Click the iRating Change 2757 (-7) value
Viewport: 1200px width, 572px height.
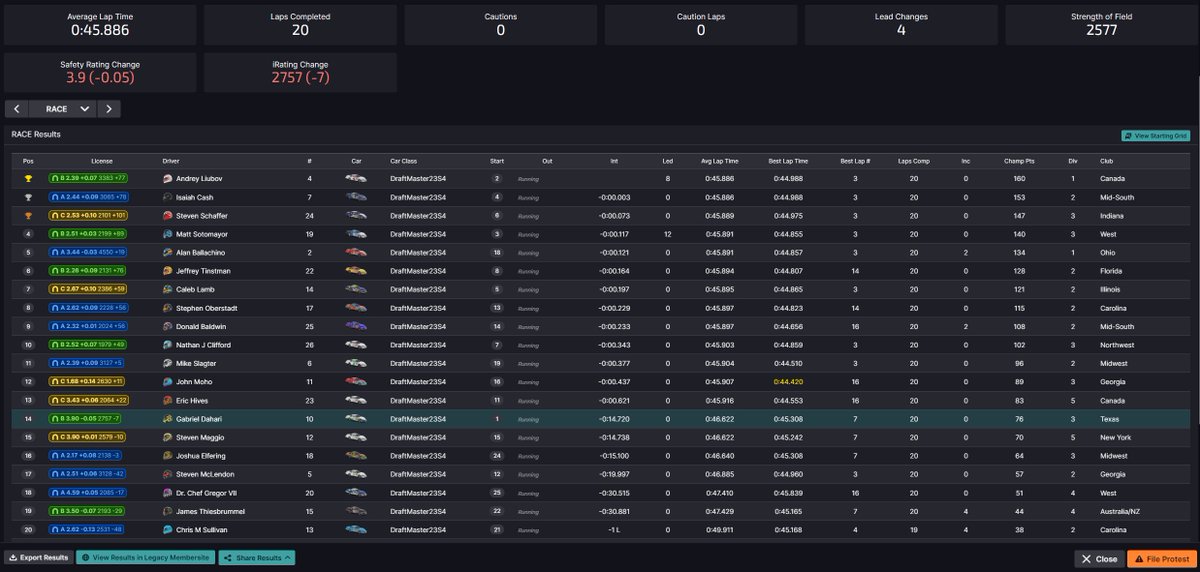[x=300, y=78]
